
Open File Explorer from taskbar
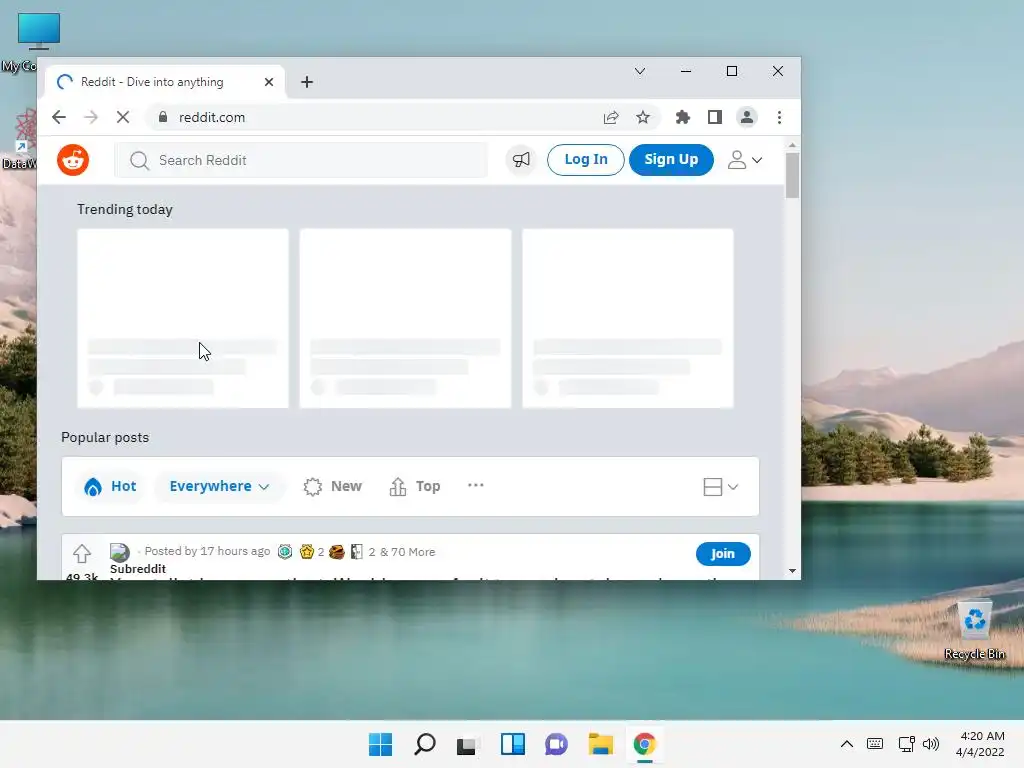(600, 744)
